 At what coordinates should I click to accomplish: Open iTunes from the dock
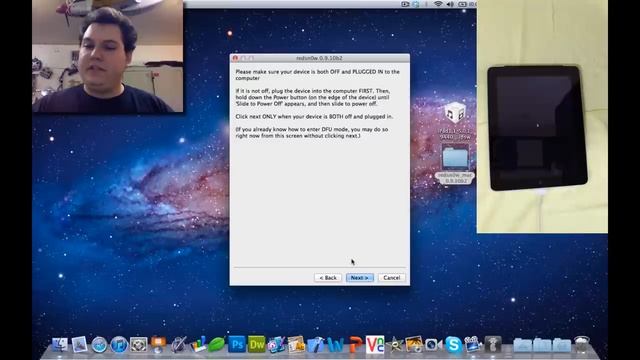119,345
